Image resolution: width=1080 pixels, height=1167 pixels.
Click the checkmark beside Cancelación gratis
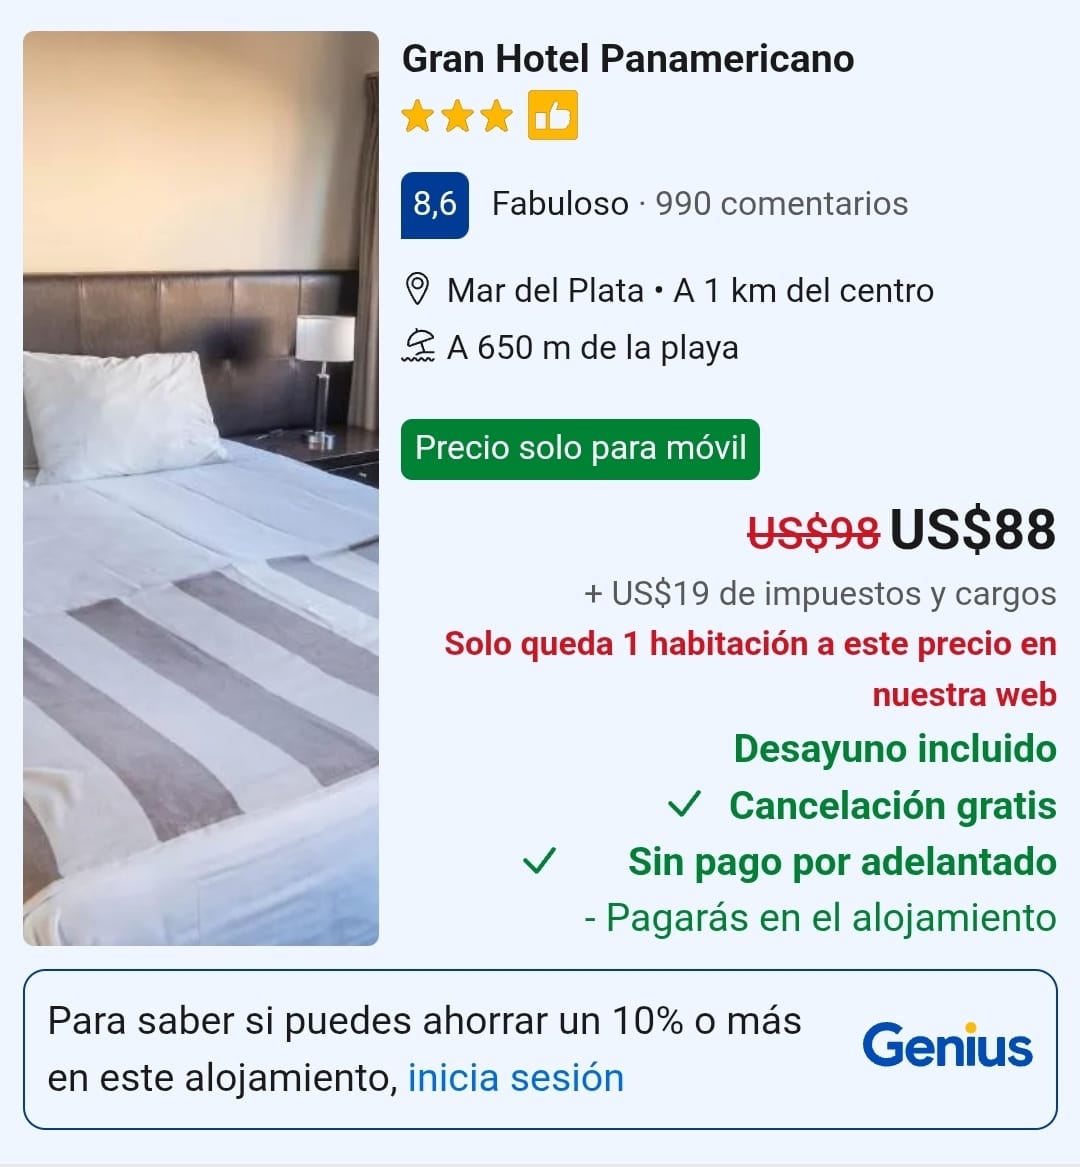pos(684,805)
